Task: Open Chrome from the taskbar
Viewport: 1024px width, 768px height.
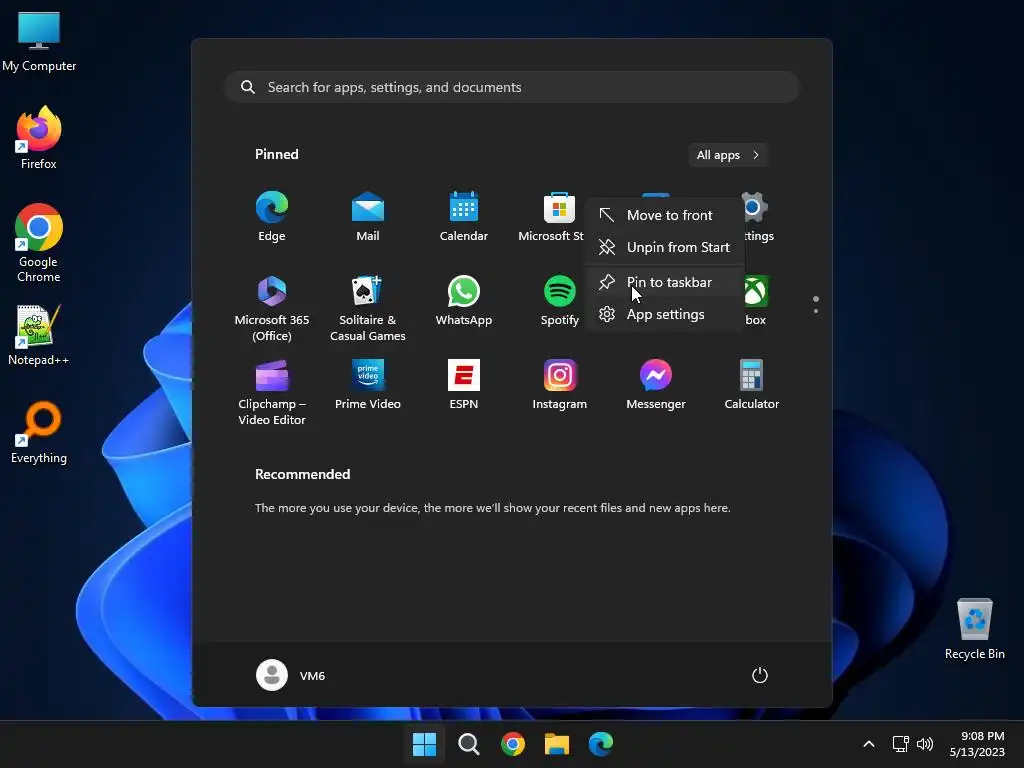Action: pyautogui.click(x=513, y=744)
